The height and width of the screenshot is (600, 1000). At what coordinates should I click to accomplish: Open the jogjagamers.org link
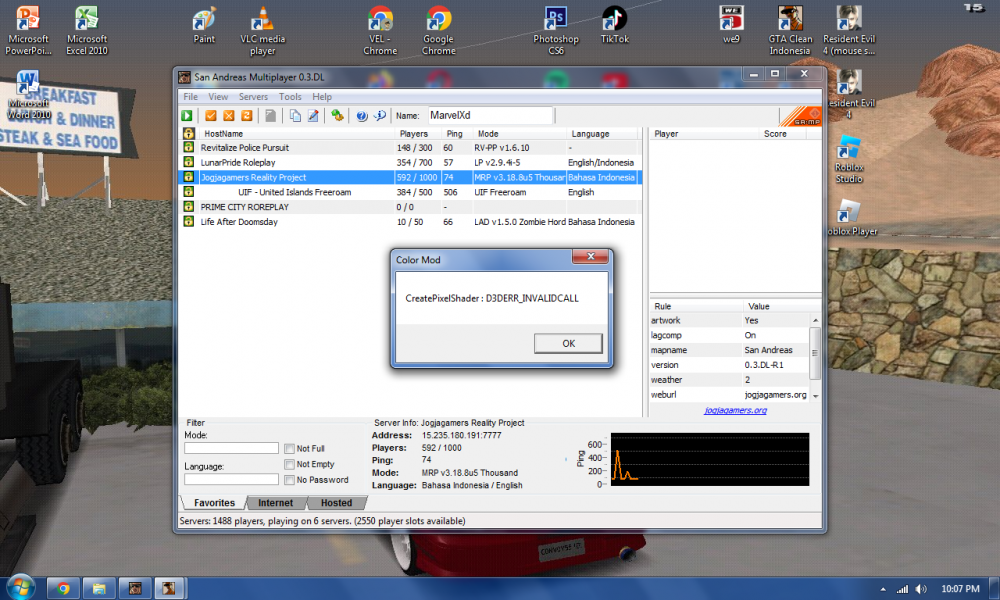[735, 411]
